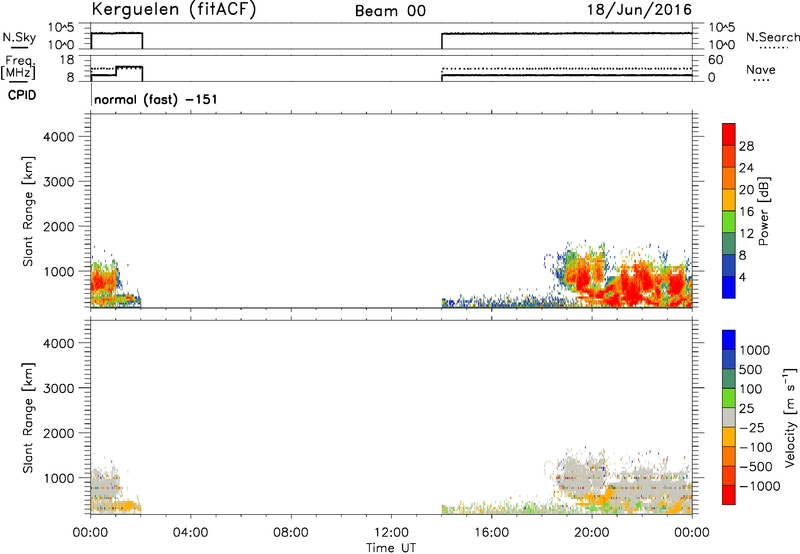The width and height of the screenshot is (800, 554).
Task: Click the "04:00" time tick label
Action: point(191,533)
